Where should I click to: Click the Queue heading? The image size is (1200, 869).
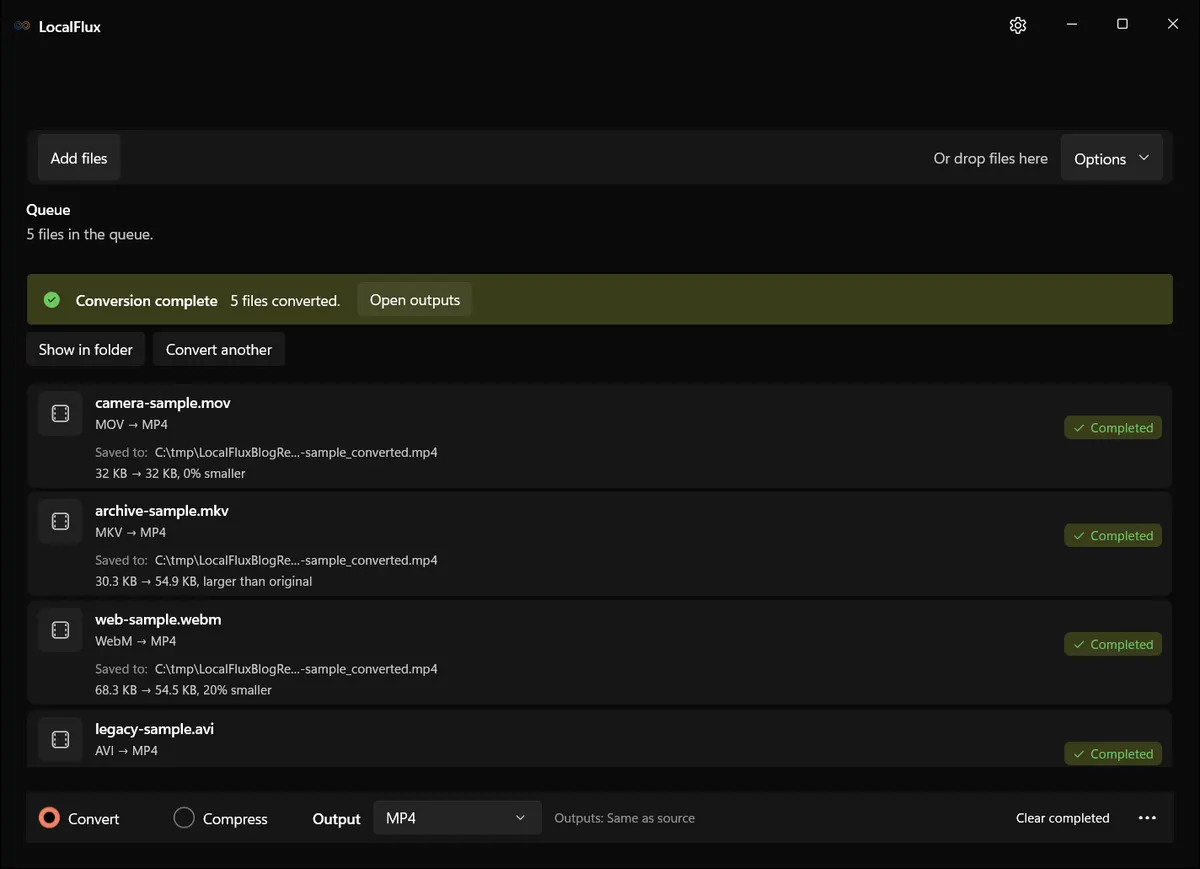click(49, 210)
